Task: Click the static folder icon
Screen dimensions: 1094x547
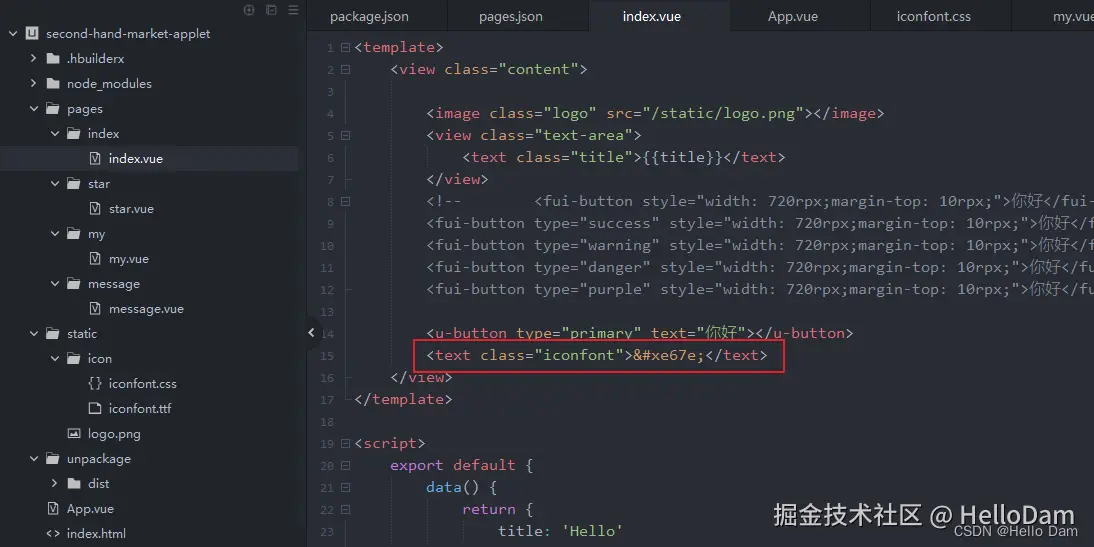Action: click(x=53, y=334)
